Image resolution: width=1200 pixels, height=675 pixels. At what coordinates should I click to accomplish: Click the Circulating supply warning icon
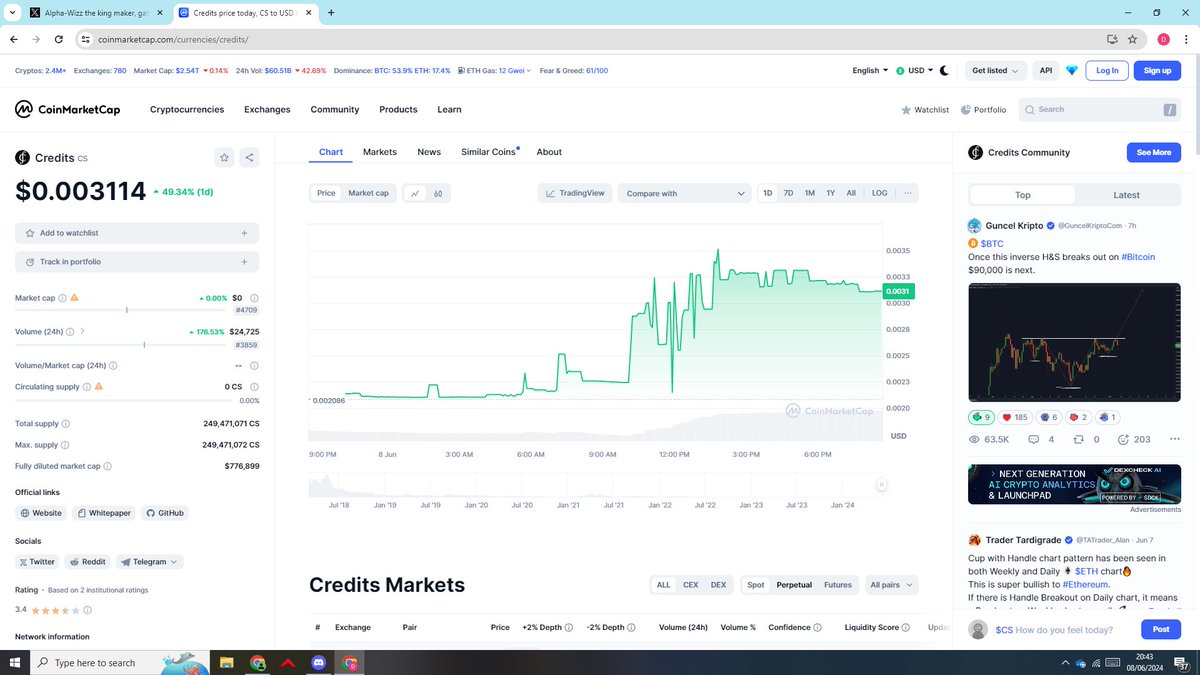[x=98, y=386]
